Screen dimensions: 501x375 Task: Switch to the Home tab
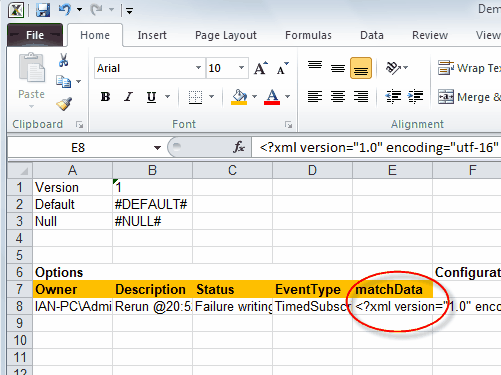(95, 35)
